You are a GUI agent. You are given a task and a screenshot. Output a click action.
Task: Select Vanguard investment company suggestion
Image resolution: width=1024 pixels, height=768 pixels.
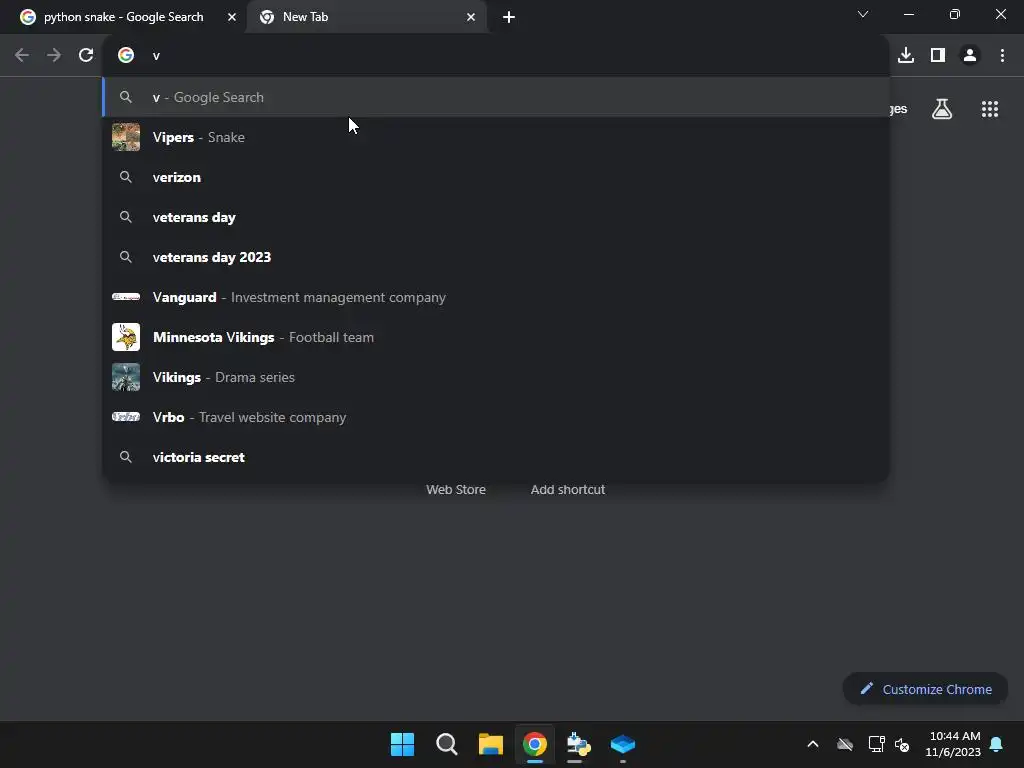coord(496,297)
